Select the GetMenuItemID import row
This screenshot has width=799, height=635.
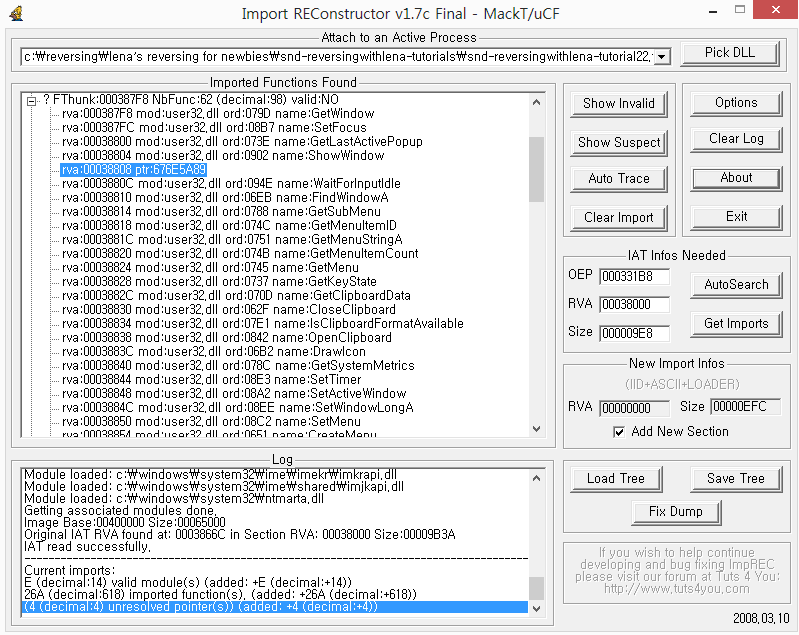[x=229, y=226]
